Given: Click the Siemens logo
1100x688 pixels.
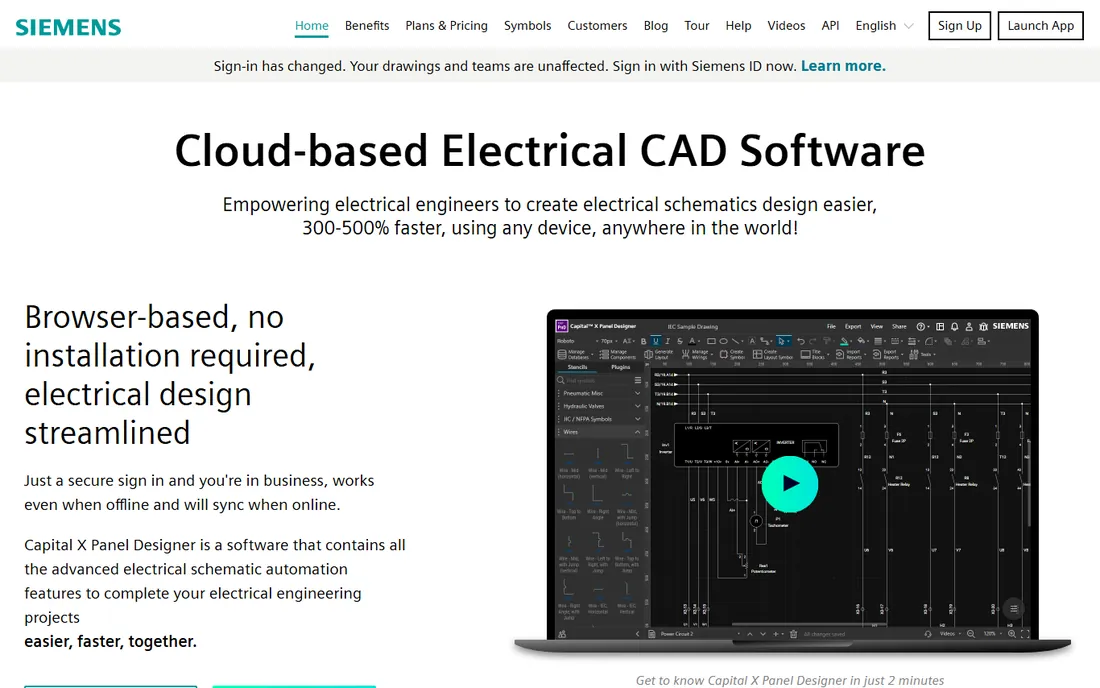Looking at the screenshot, I should pos(68,27).
